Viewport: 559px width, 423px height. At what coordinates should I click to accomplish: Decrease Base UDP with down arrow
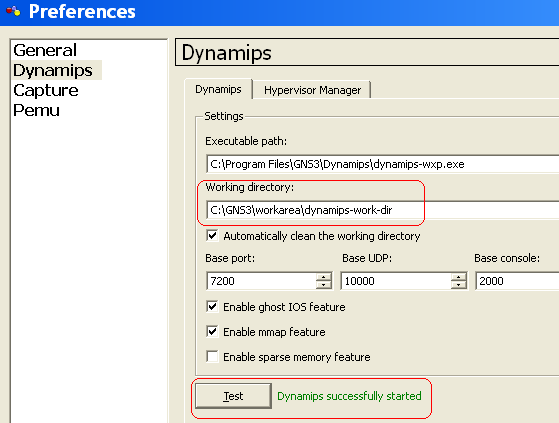[x=458, y=285]
